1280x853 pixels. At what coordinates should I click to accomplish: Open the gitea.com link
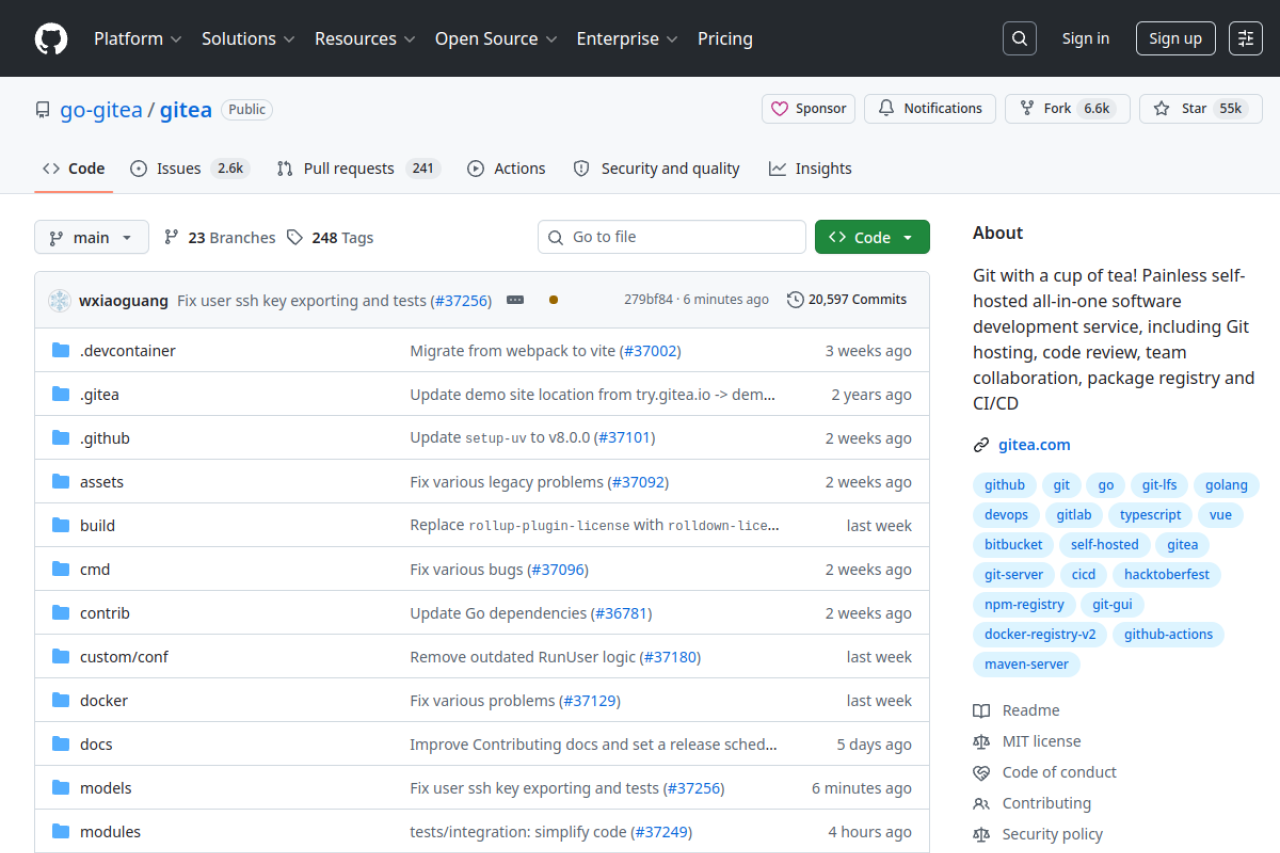click(x=1034, y=444)
